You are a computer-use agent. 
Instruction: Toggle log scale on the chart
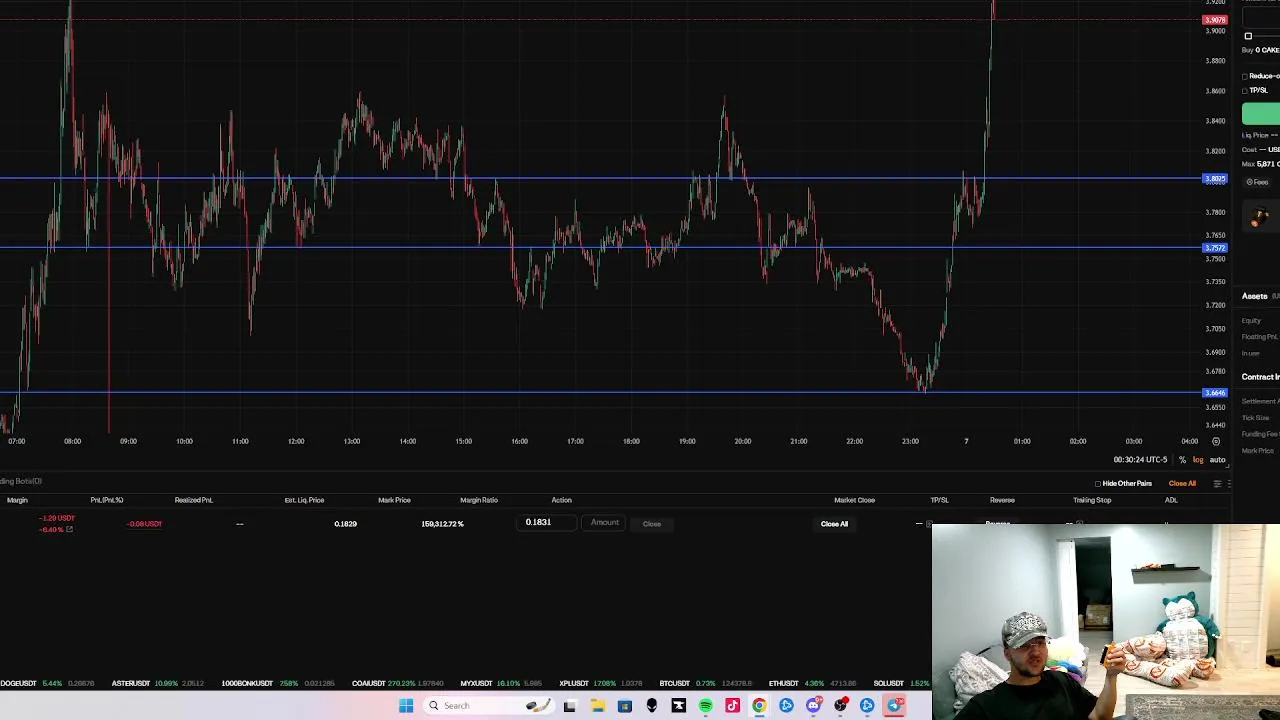tap(1198, 460)
